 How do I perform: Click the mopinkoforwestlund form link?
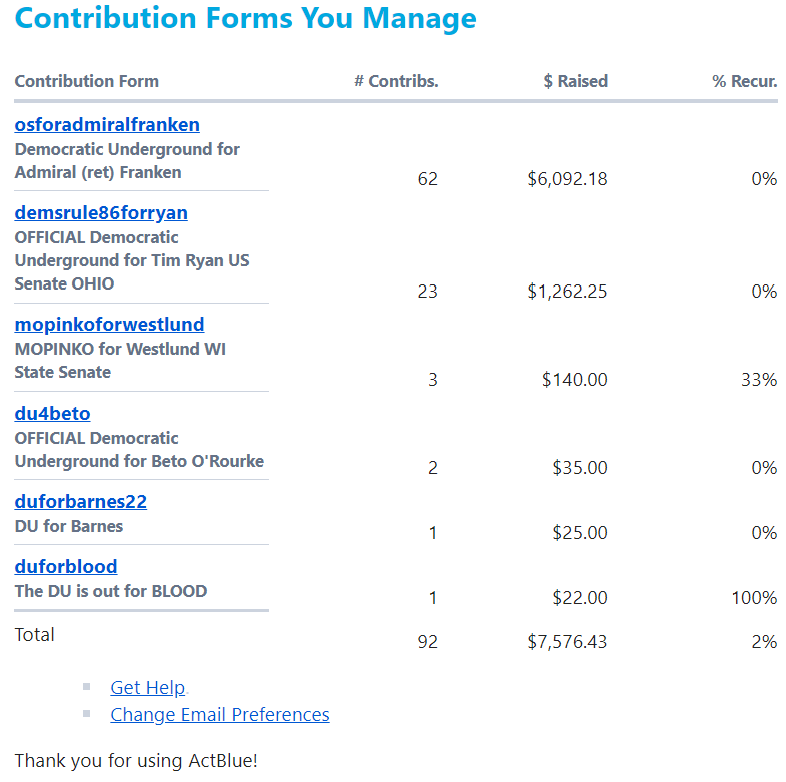pyautogui.click(x=109, y=325)
